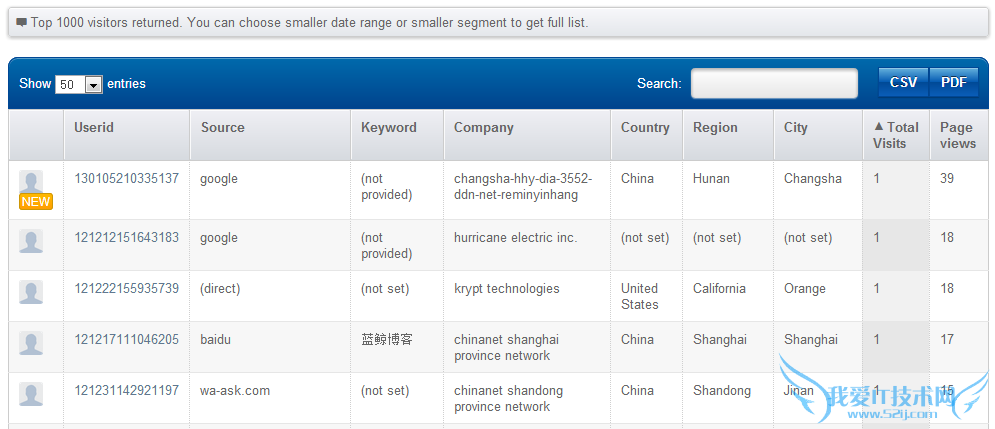Open the Show entries dropdown
The width and height of the screenshot is (995, 429).
(x=80, y=85)
